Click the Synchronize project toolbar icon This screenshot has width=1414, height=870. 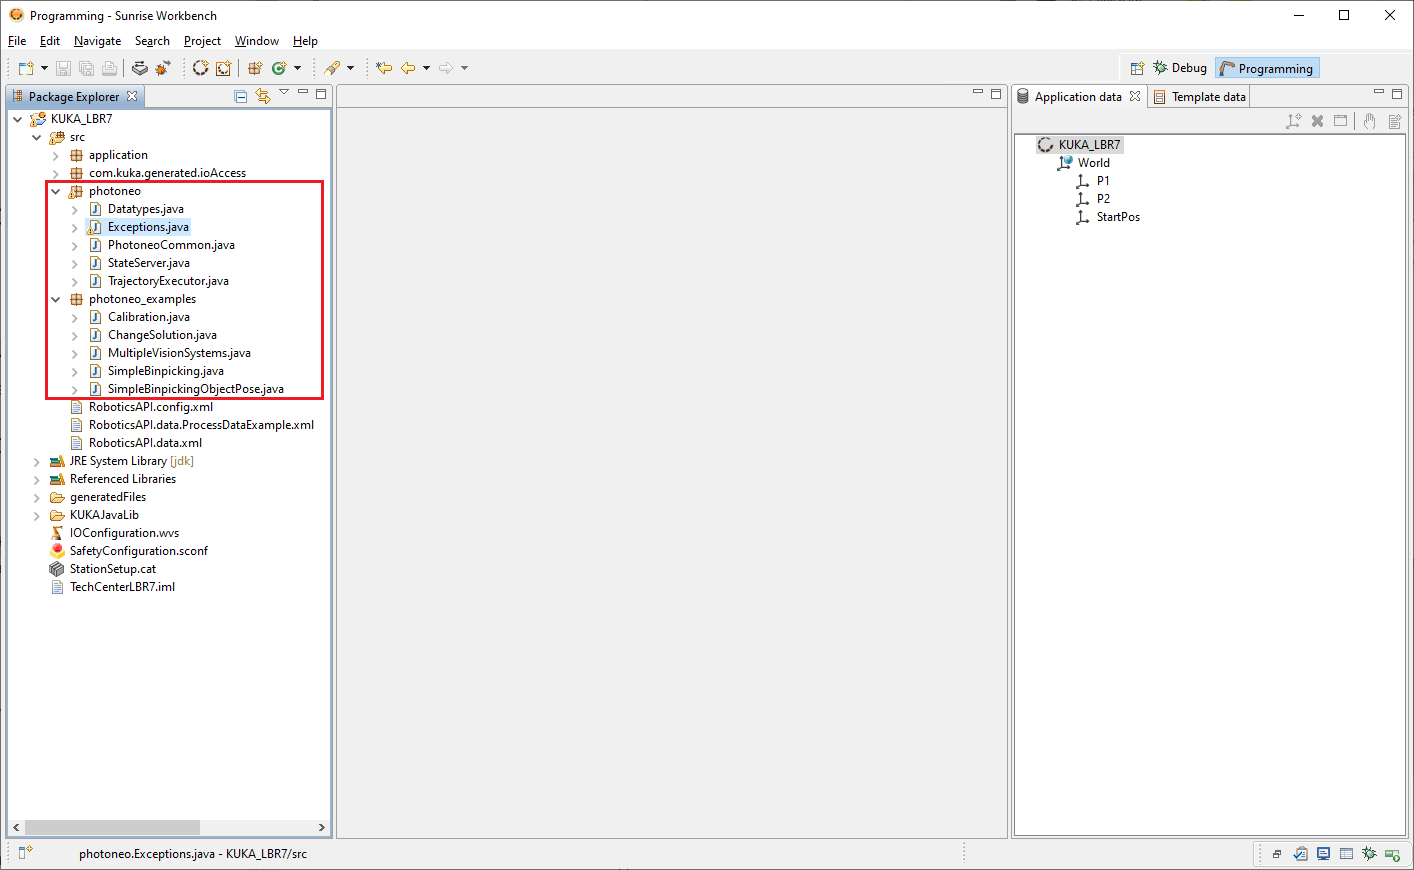(140, 68)
